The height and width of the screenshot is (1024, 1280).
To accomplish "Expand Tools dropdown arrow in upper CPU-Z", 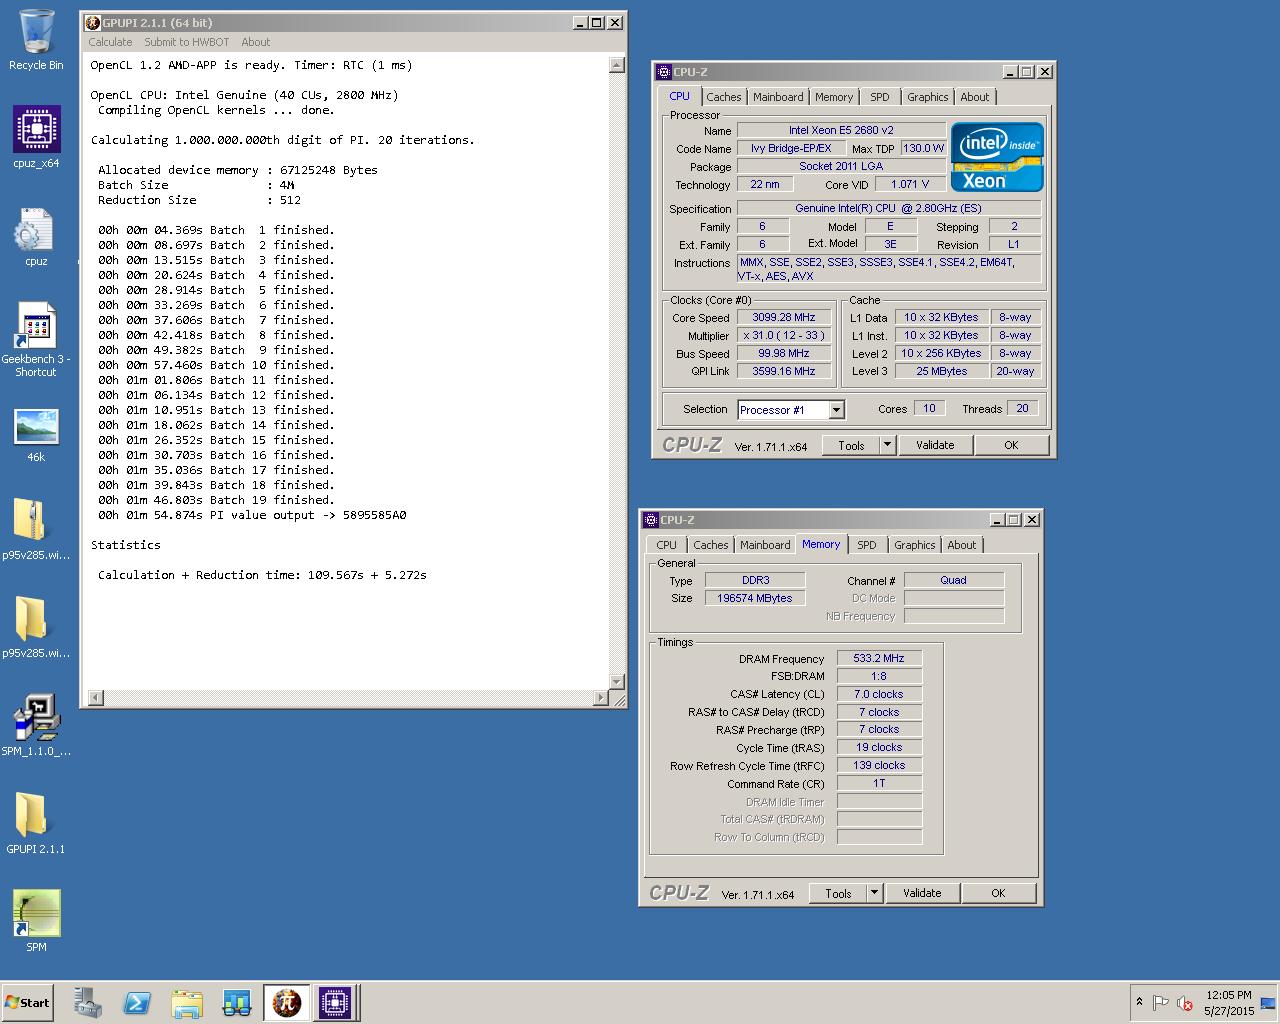I will pyautogui.click(x=887, y=445).
